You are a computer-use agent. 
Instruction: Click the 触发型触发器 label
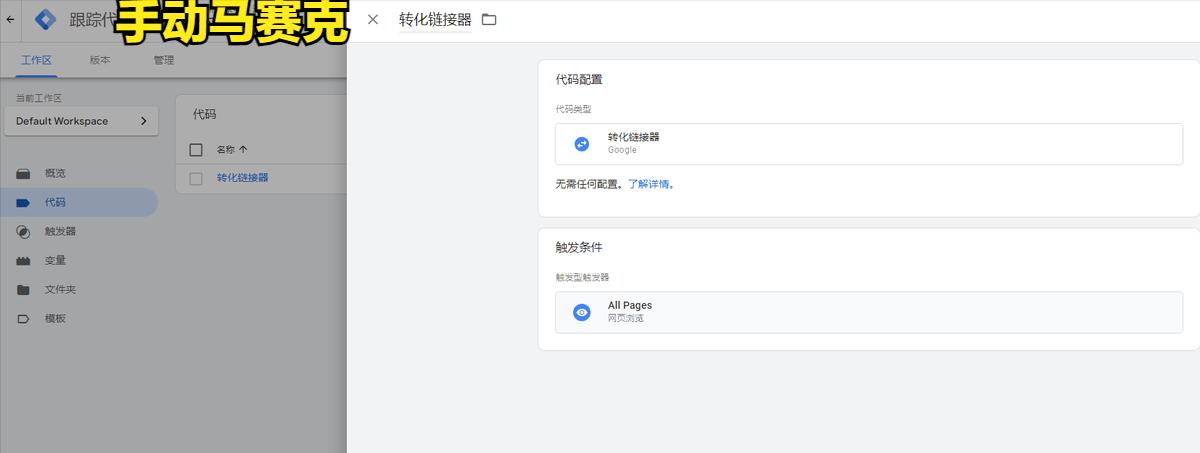pyautogui.click(x=582, y=277)
